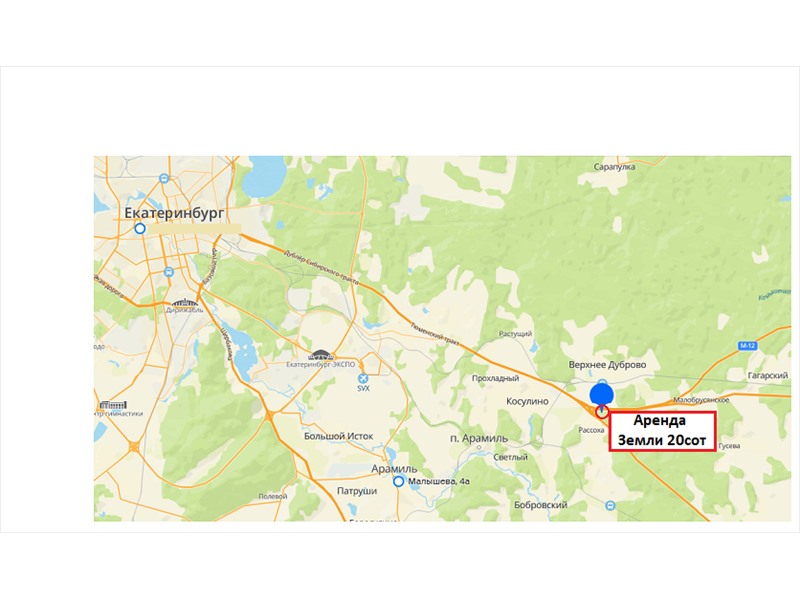Click the Екатеринбург city name
The width and height of the screenshot is (800, 600).
(174, 213)
